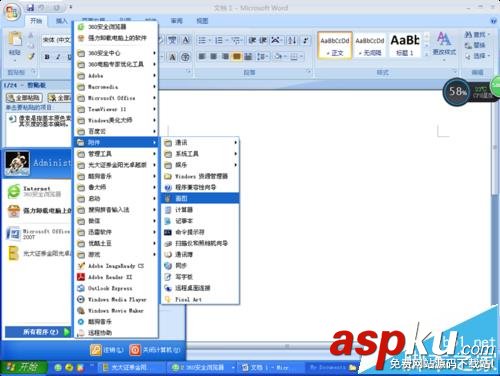Toggle align text right in Word ribbon
The width and height of the screenshot is (500, 376).
225,56
